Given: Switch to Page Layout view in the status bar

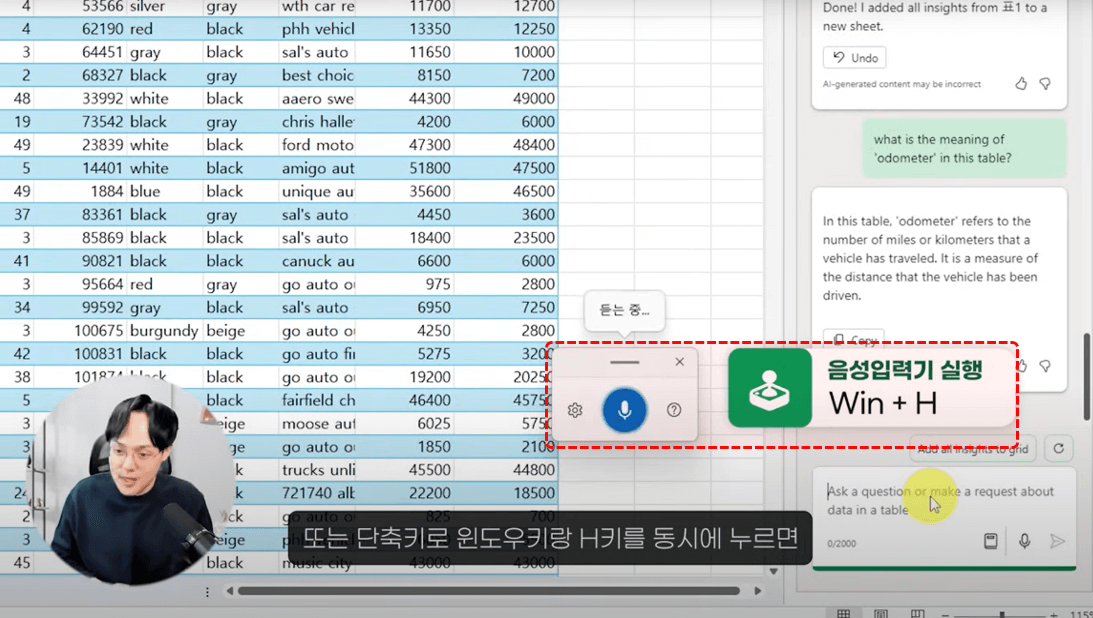Looking at the screenshot, I should pos(880,613).
